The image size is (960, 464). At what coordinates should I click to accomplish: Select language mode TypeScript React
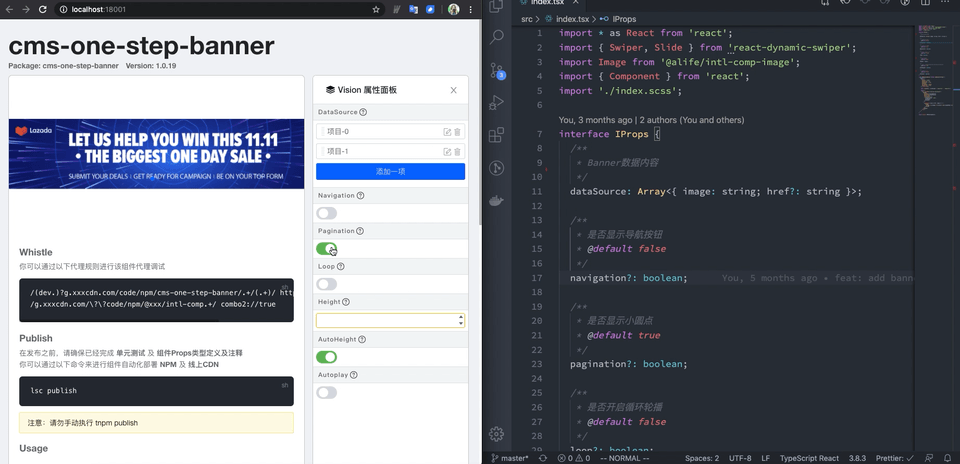[x=809, y=458]
